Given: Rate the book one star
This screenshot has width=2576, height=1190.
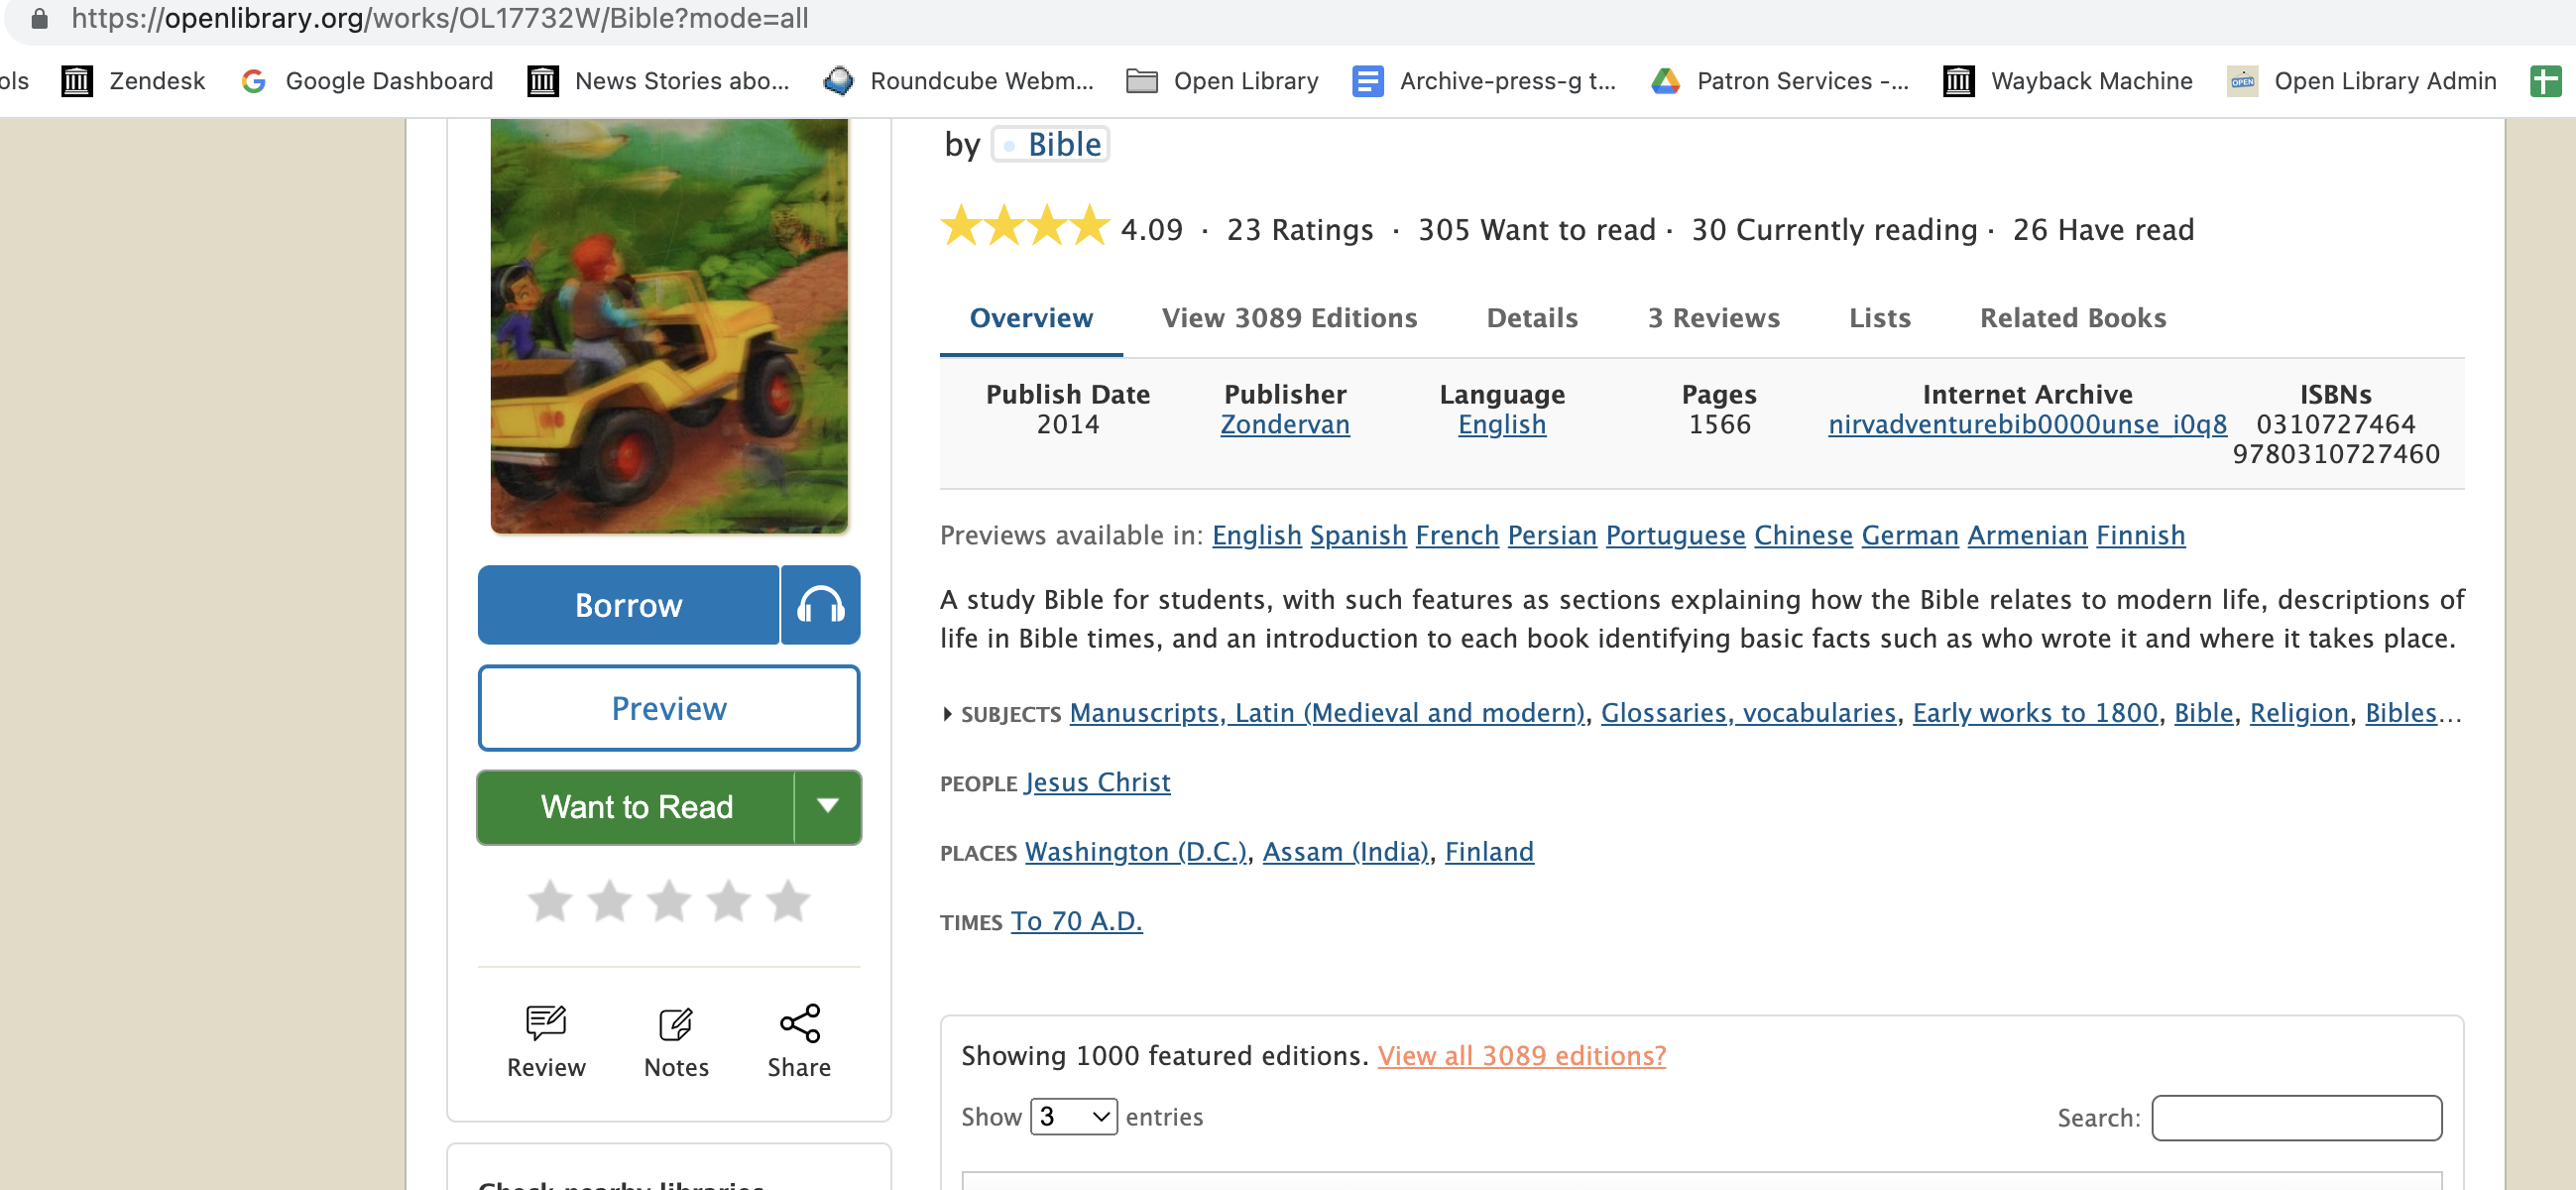Looking at the screenshot, I should [x=550, y=901].
